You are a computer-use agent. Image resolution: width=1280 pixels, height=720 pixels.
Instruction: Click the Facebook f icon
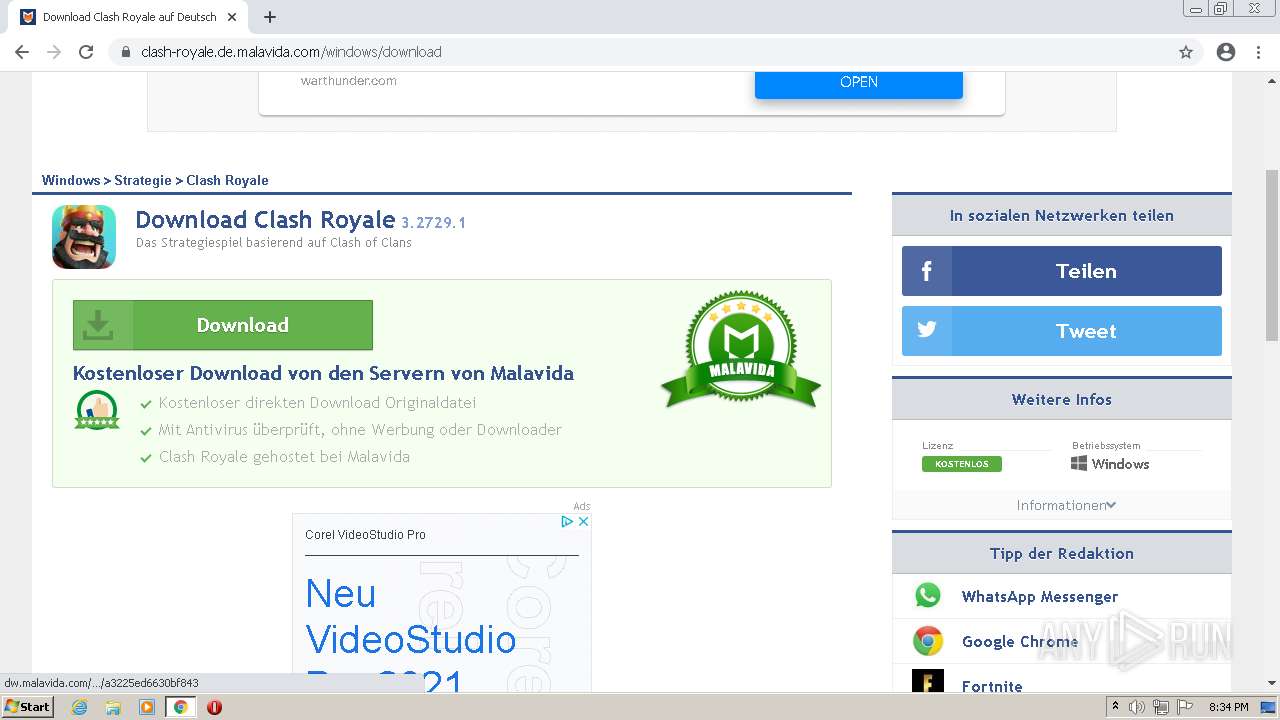[x=927, y=271]
